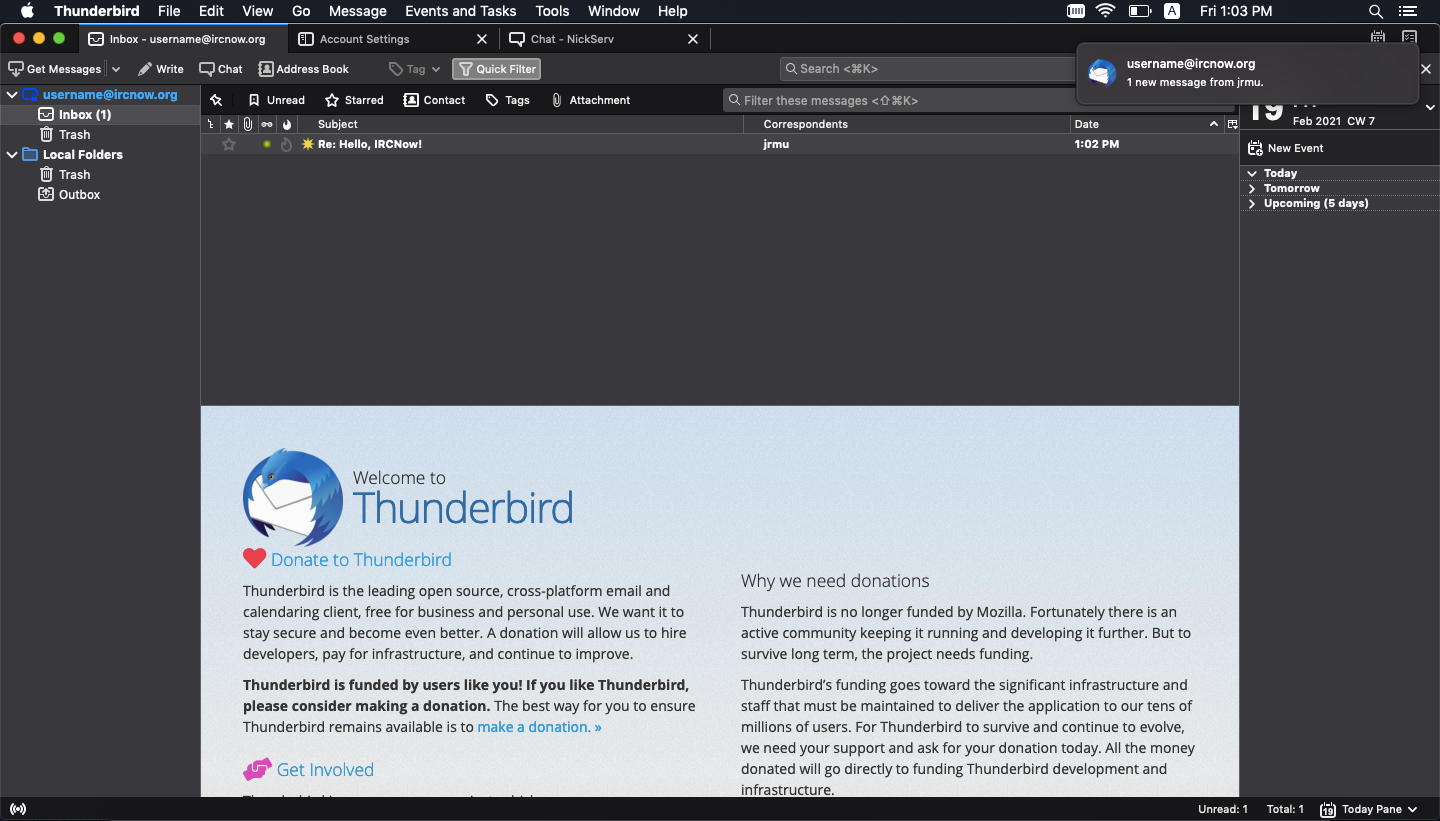Screen dimensions: 1440x821
Task: Open the Message menu
Action: (357, 11)
